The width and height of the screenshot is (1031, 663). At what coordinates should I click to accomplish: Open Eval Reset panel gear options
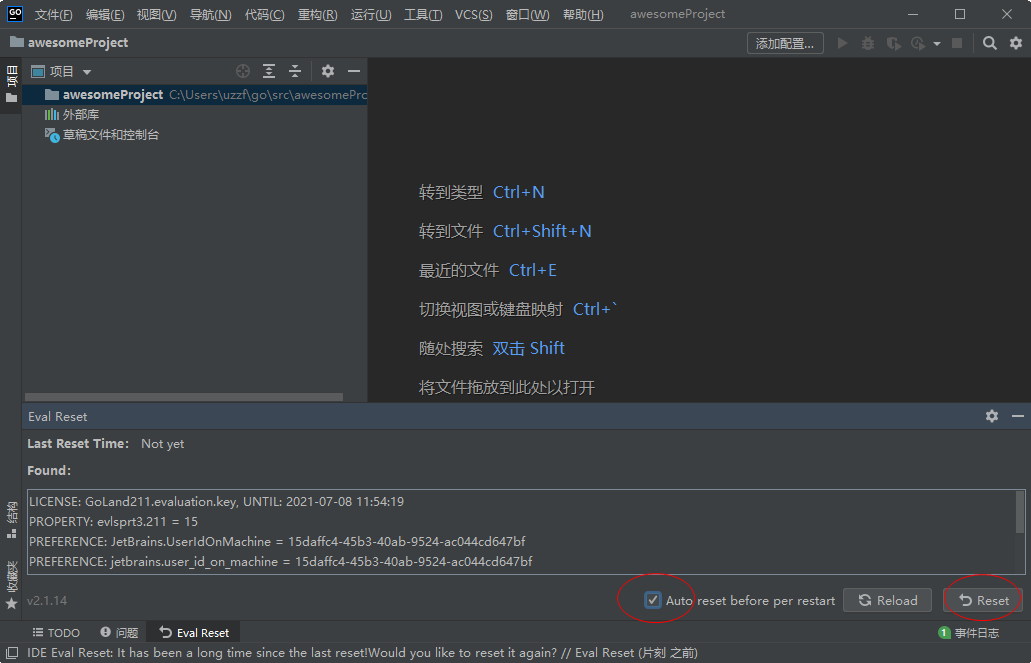click(992, 416)
